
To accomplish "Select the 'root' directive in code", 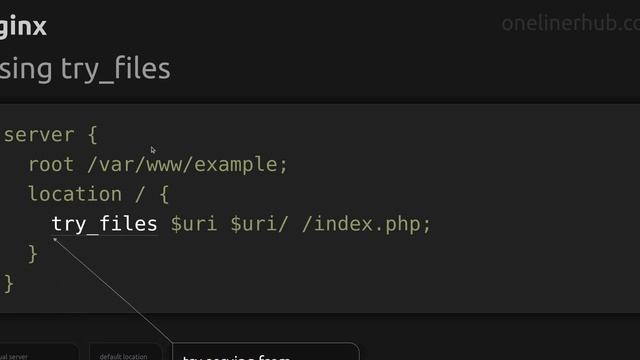I will [x=51, y=165].
